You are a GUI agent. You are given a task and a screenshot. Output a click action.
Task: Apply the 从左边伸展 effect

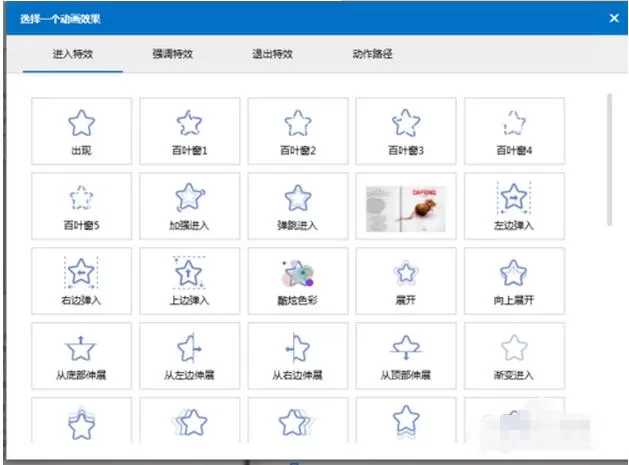click(x=190, y=356)
